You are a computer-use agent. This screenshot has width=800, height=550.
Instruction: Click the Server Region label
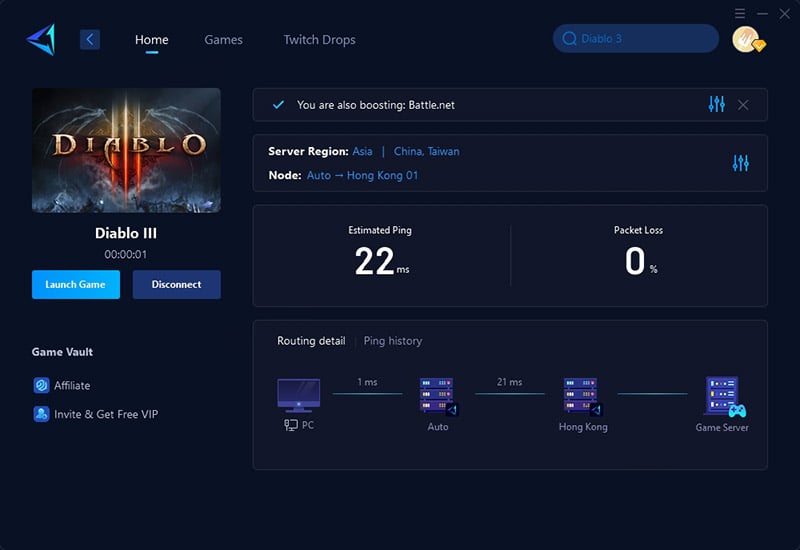pos(308,152)
